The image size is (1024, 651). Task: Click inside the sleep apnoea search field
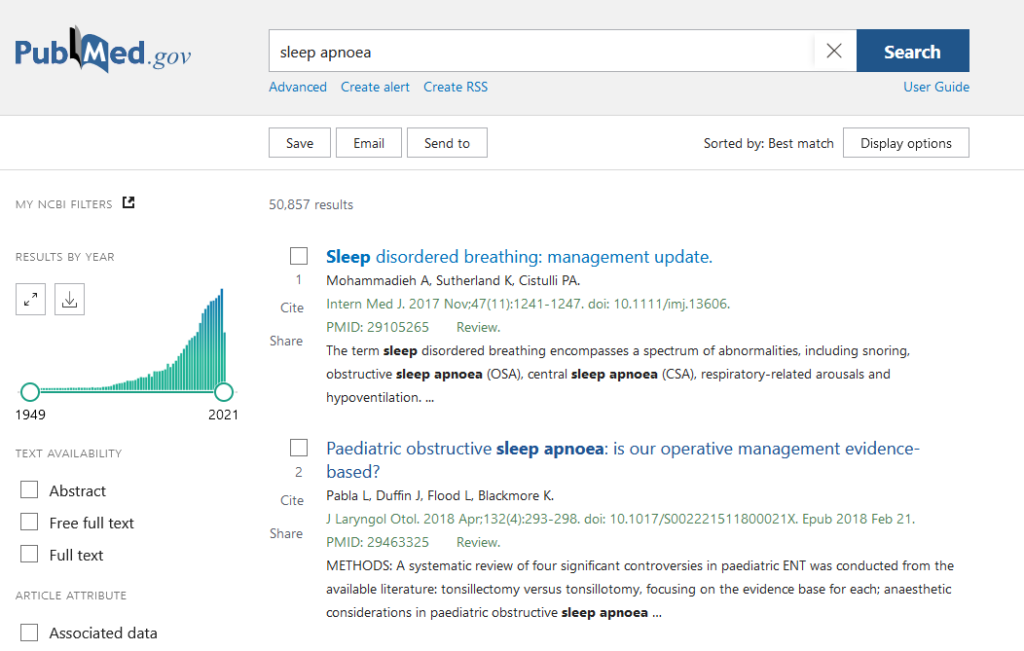[540, 51]
